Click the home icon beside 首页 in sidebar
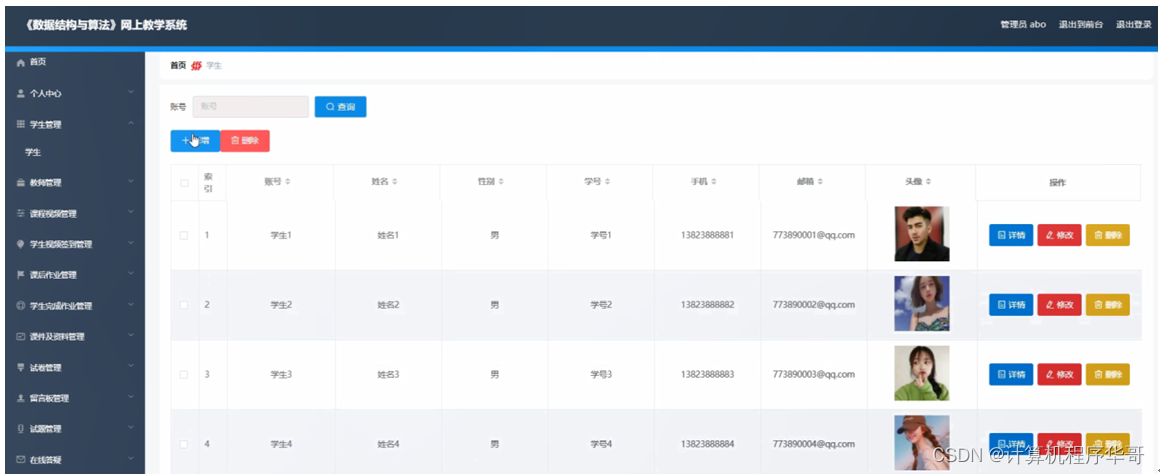The image size is (1160, 474). pyautogui.click(x=21, y=63)
